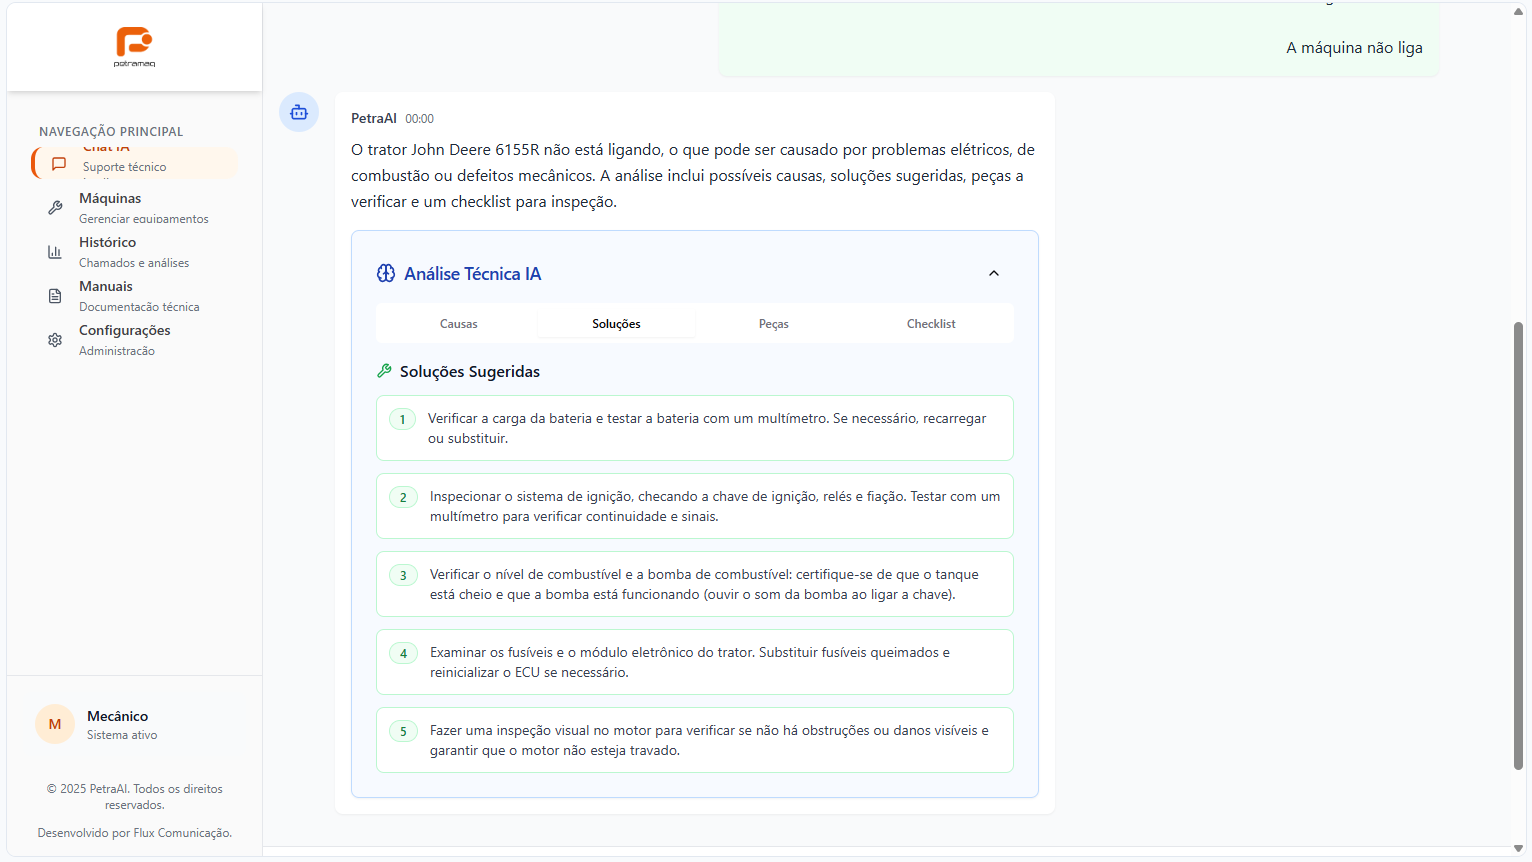Click wrench icon next to Soluções Sugeridas
The image size is (1532, 862).
click(384, 371)
